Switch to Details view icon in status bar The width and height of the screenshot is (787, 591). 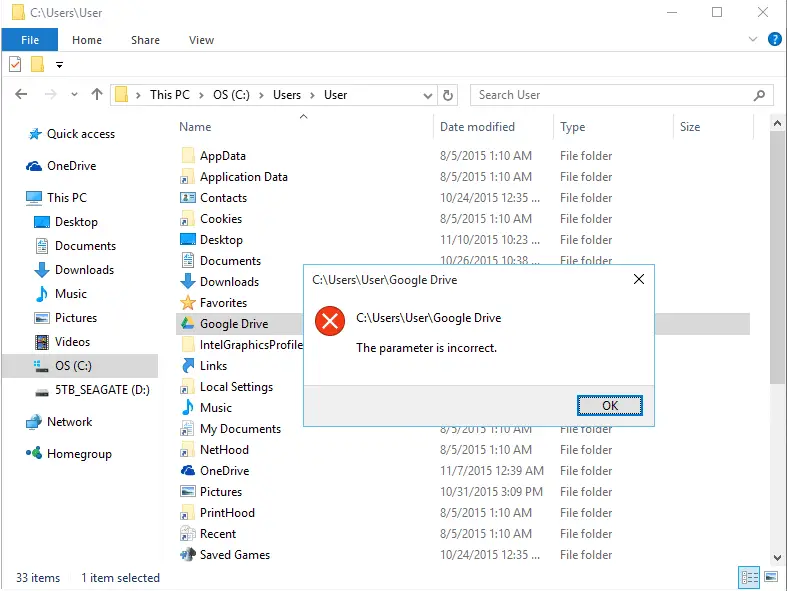[749, 577]
